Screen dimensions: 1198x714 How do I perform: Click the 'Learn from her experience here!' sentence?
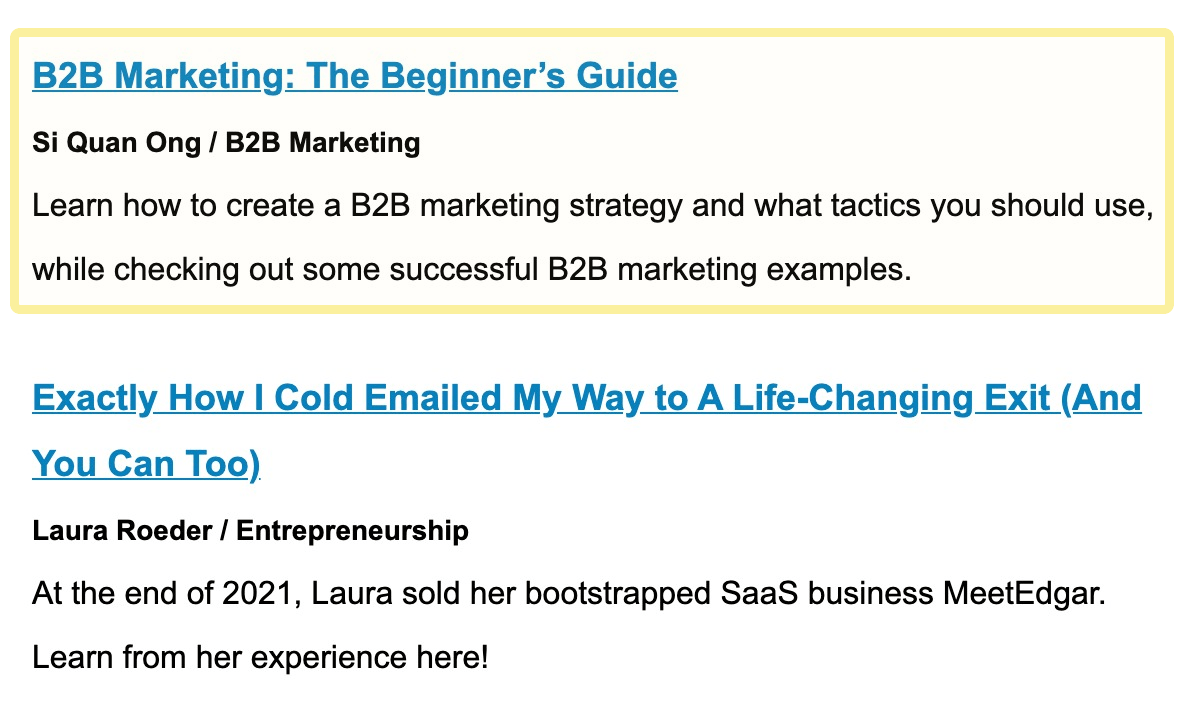(260, 657)
